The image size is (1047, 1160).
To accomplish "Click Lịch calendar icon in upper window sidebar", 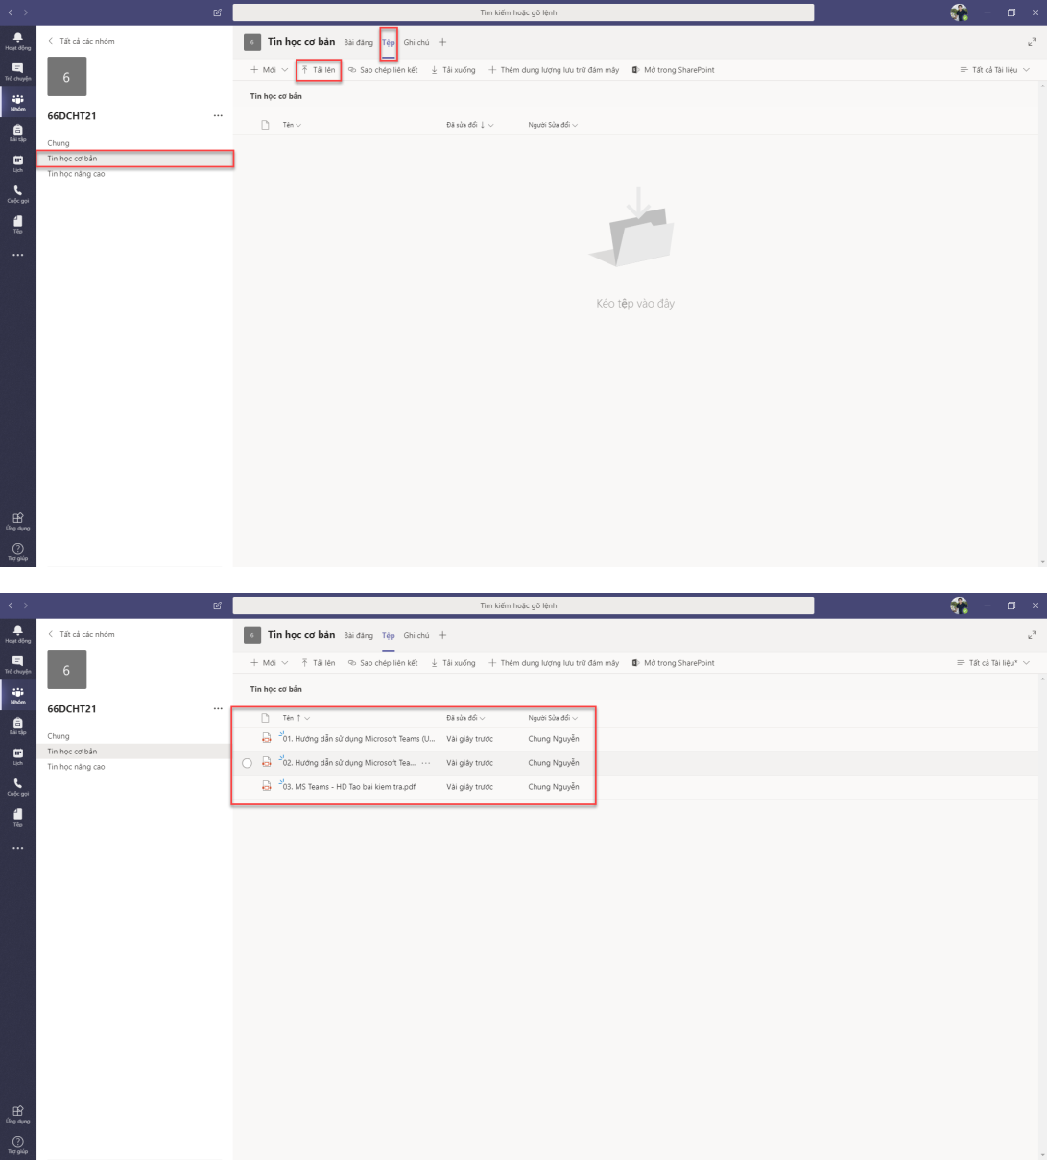I will (17, 162).
